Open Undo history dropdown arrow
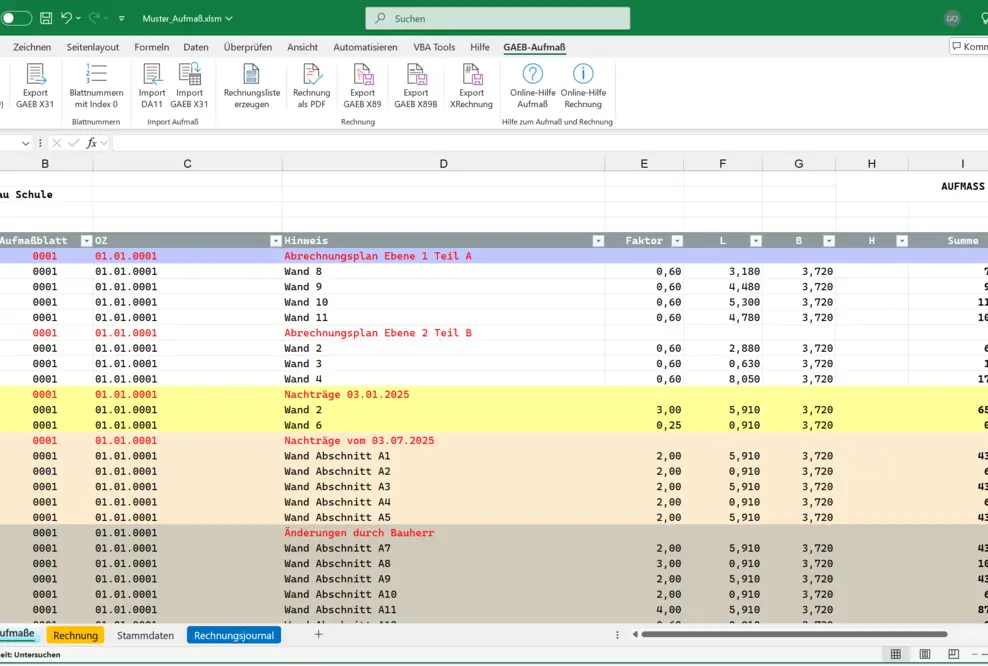Screen dimensions: 988x666 pyautogui.click(x=79, y=18)
